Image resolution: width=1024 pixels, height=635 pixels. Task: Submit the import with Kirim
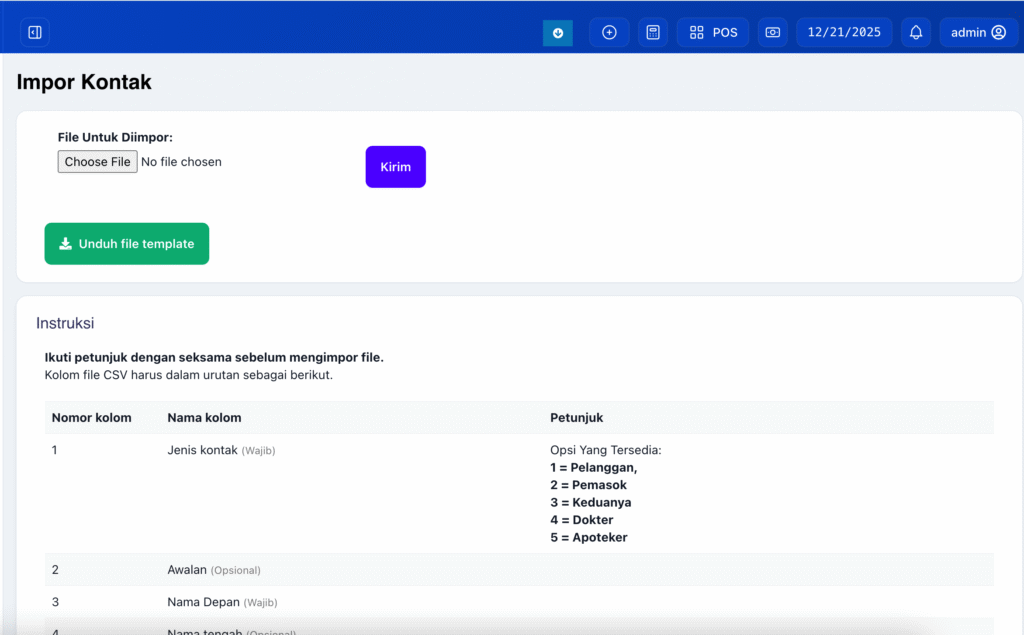tap(395, 167)
